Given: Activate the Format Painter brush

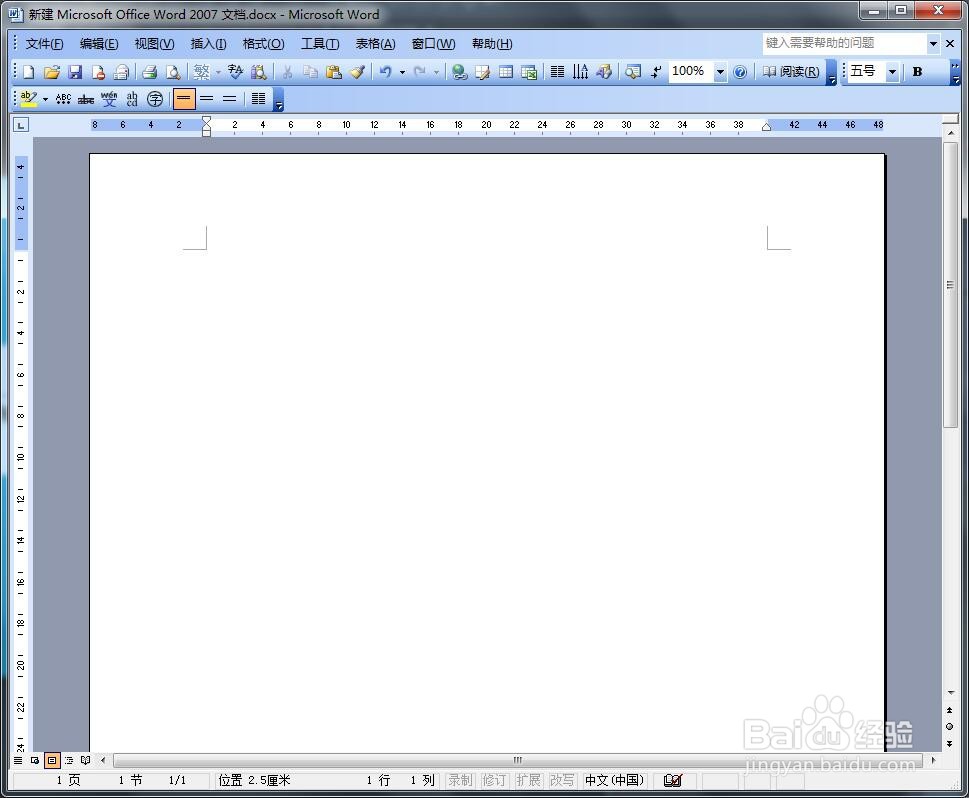Looking at the screenshot, I should coord(357,72).
